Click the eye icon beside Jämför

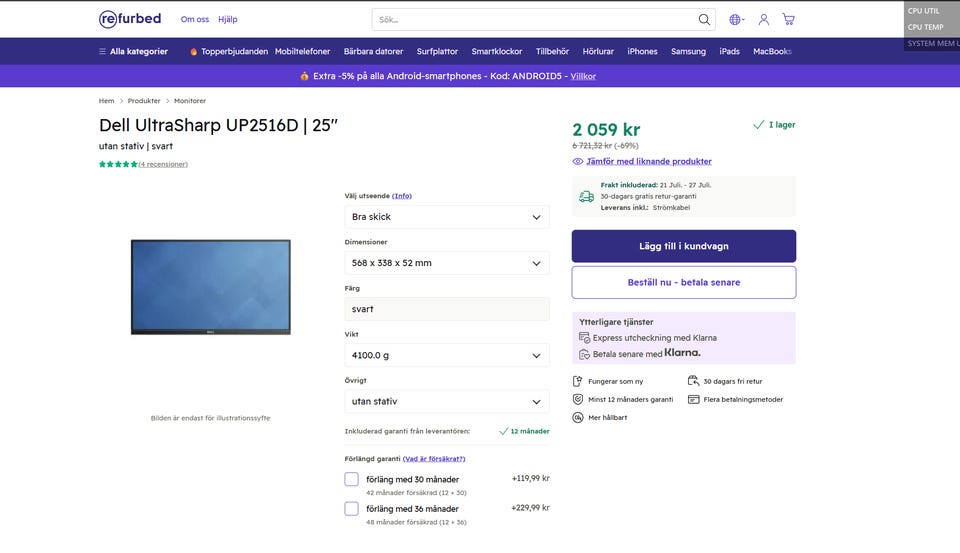pos(577,162)
